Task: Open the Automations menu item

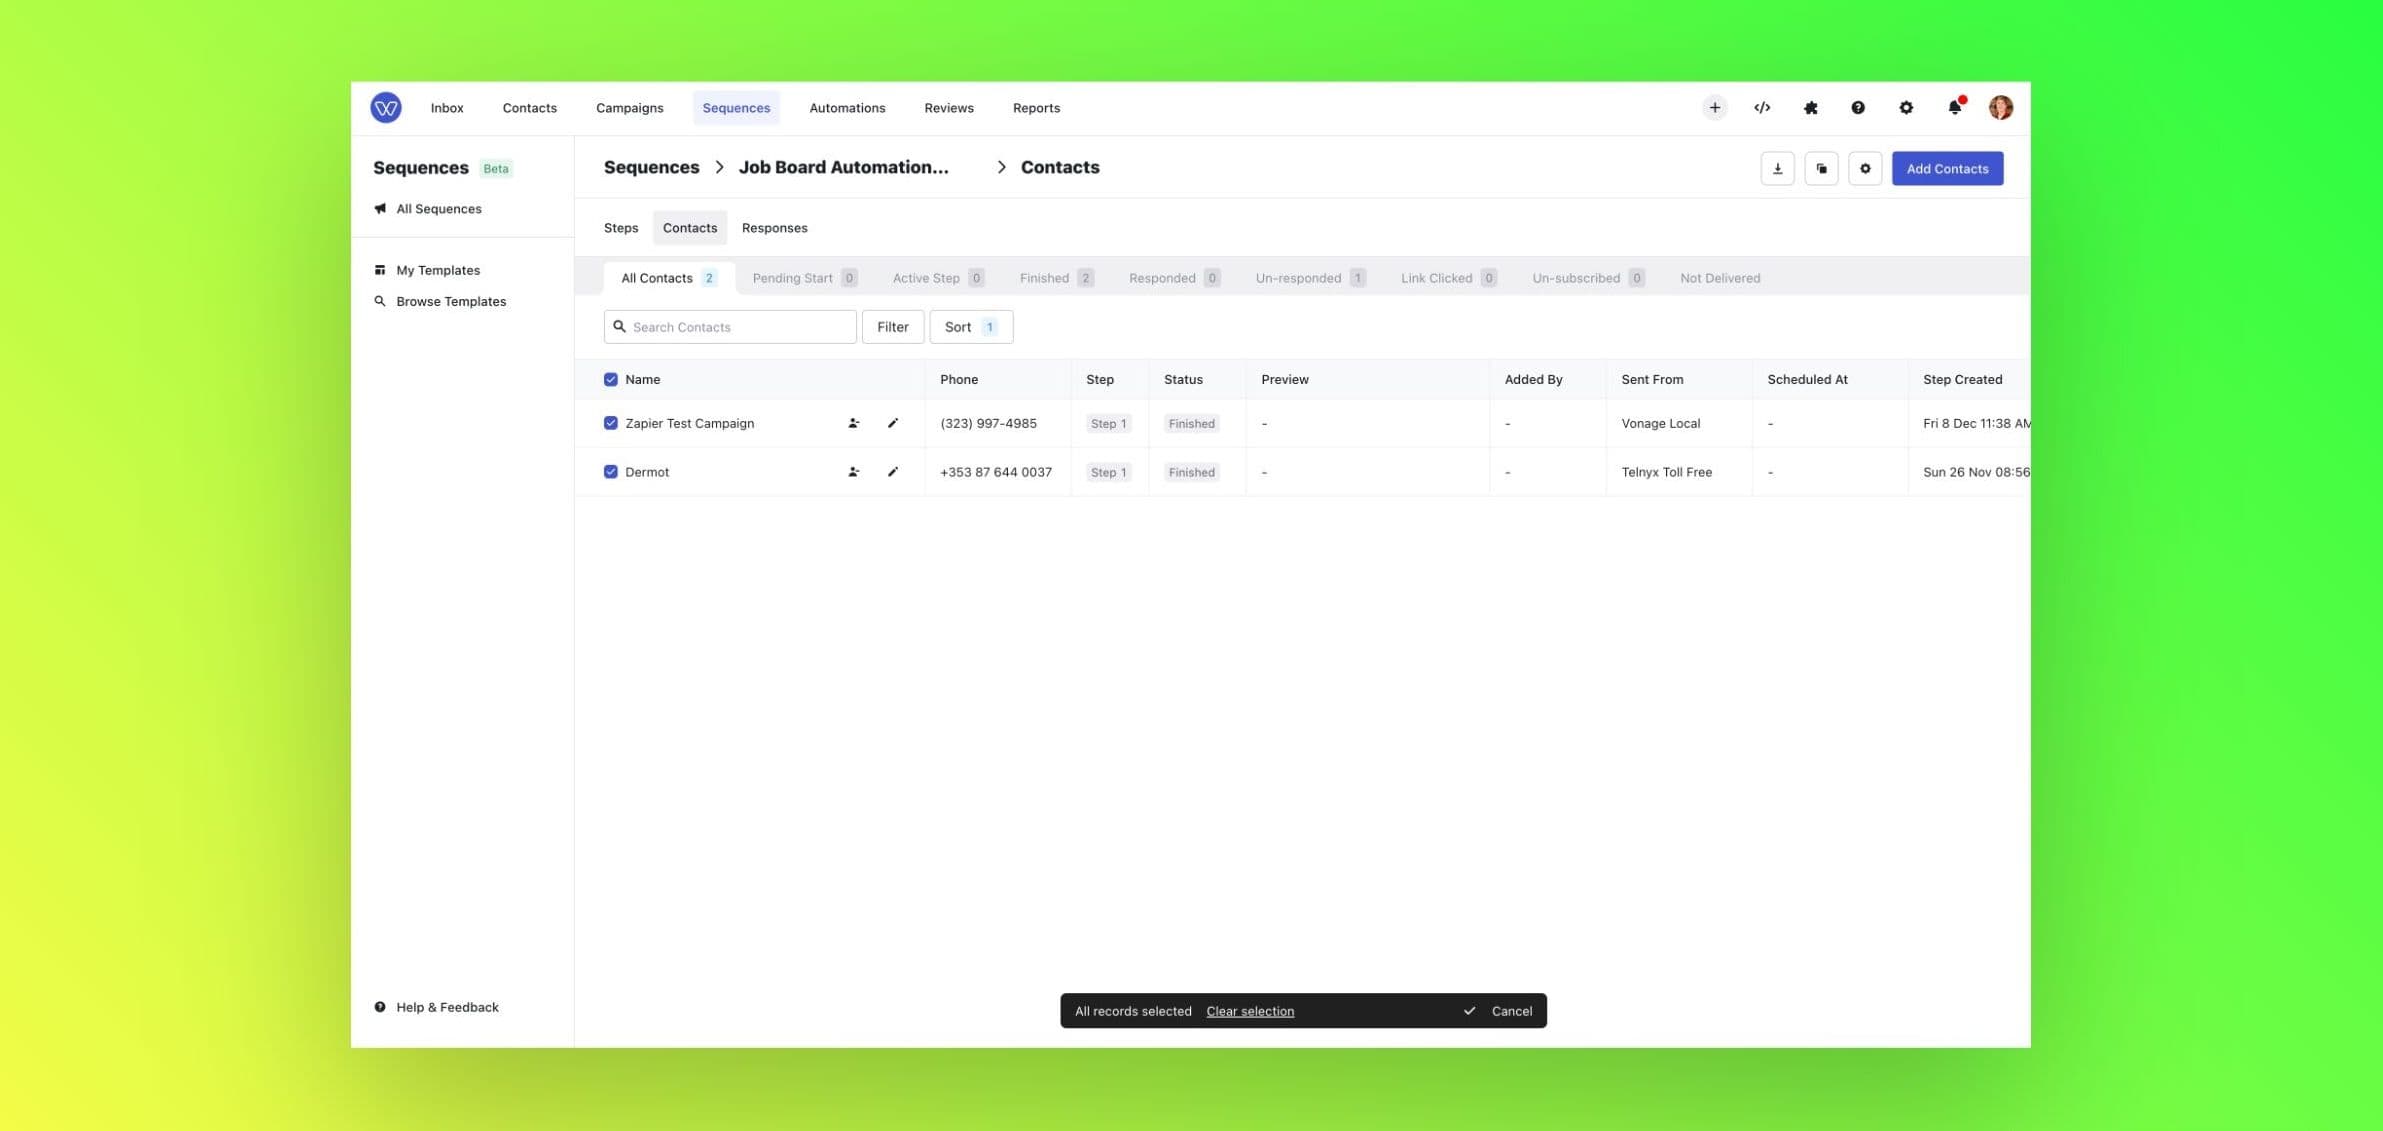Action: (847, 107)
